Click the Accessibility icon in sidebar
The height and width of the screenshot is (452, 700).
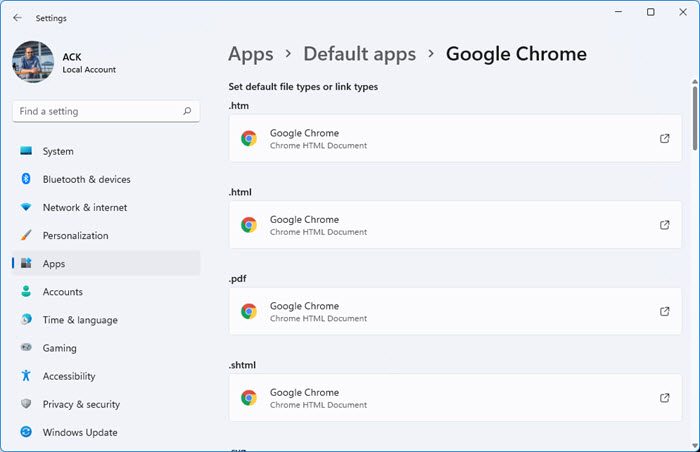(x=26, y=377)
